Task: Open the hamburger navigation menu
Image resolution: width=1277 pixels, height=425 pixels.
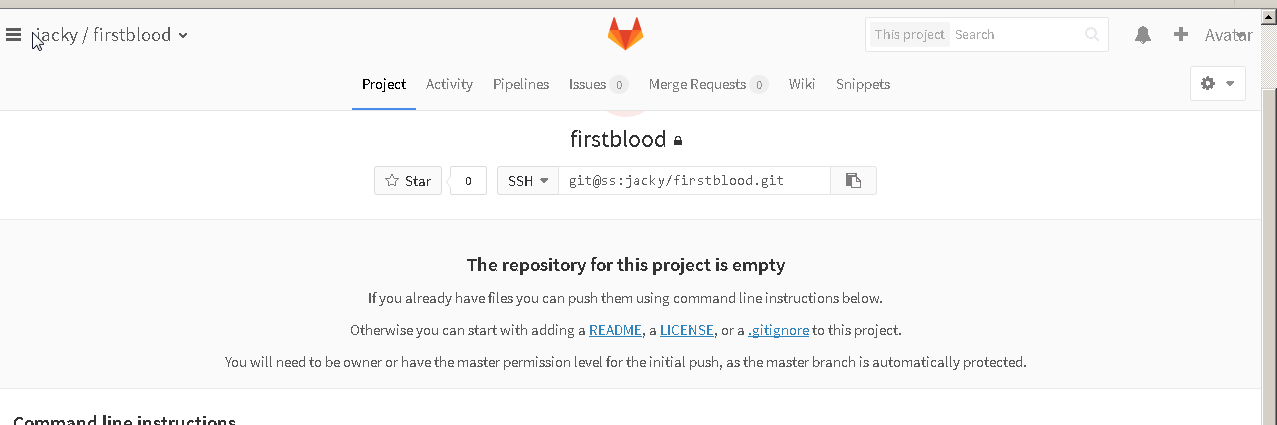Action: click(x=13, y=35)
